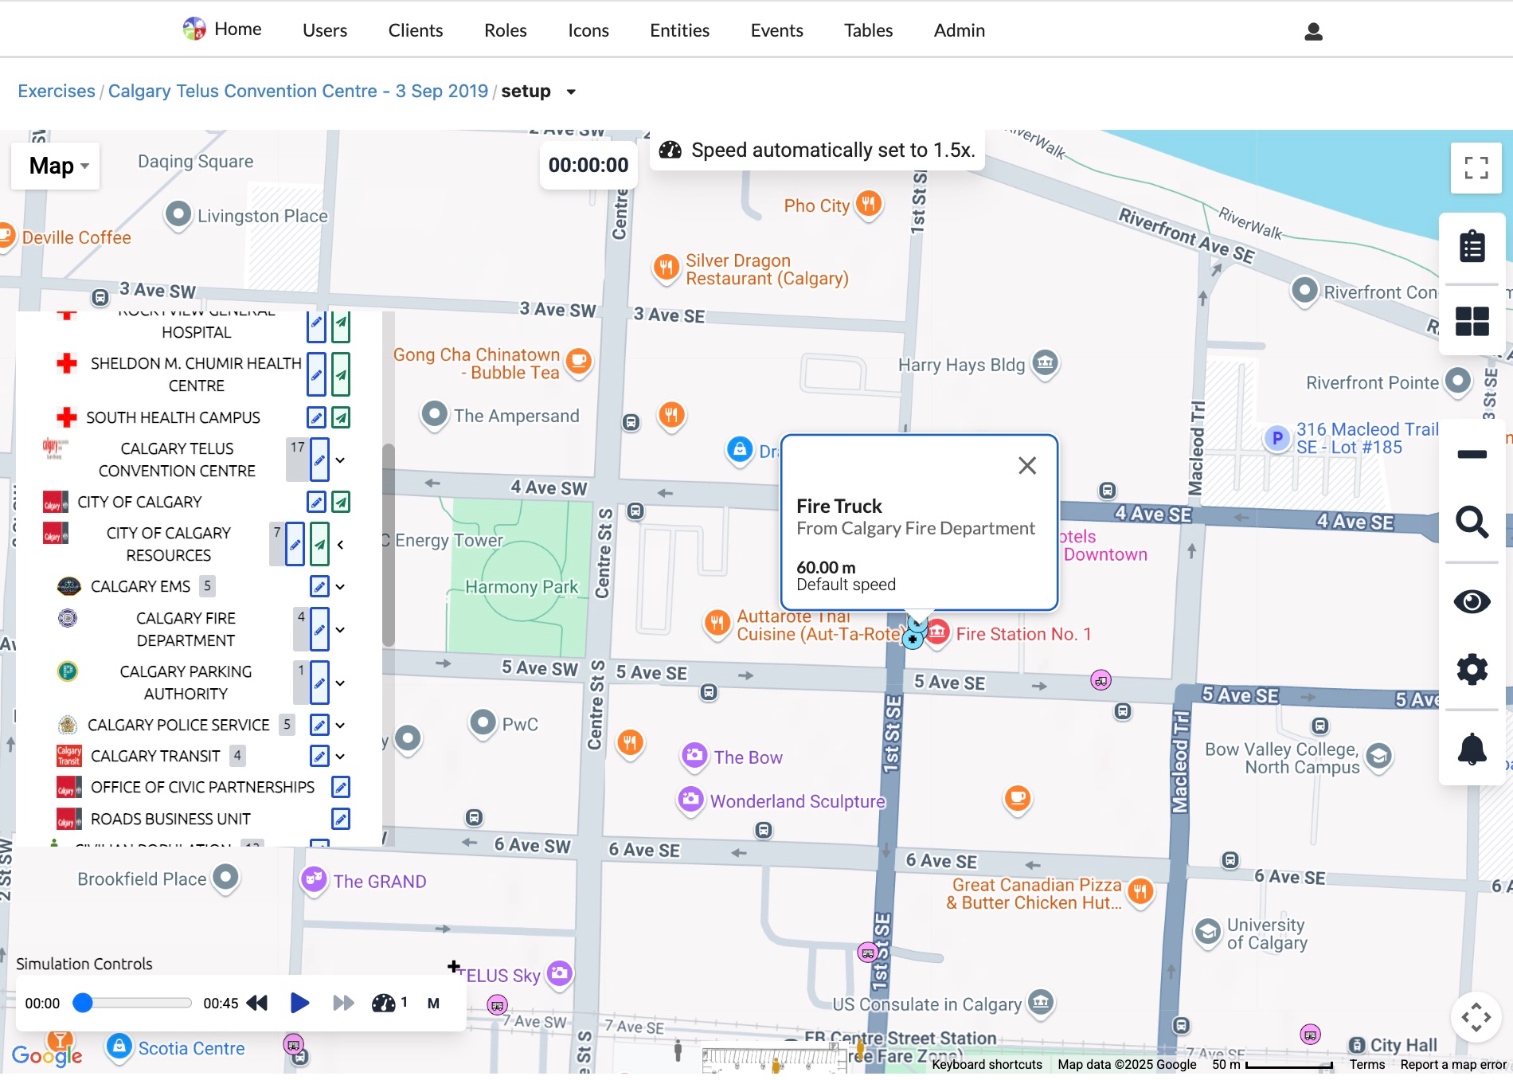The height and width of the screenshot is (1080, 1513).
Task: Click the minus collapse icon on right toolbar
Action: pos(1472,454)
